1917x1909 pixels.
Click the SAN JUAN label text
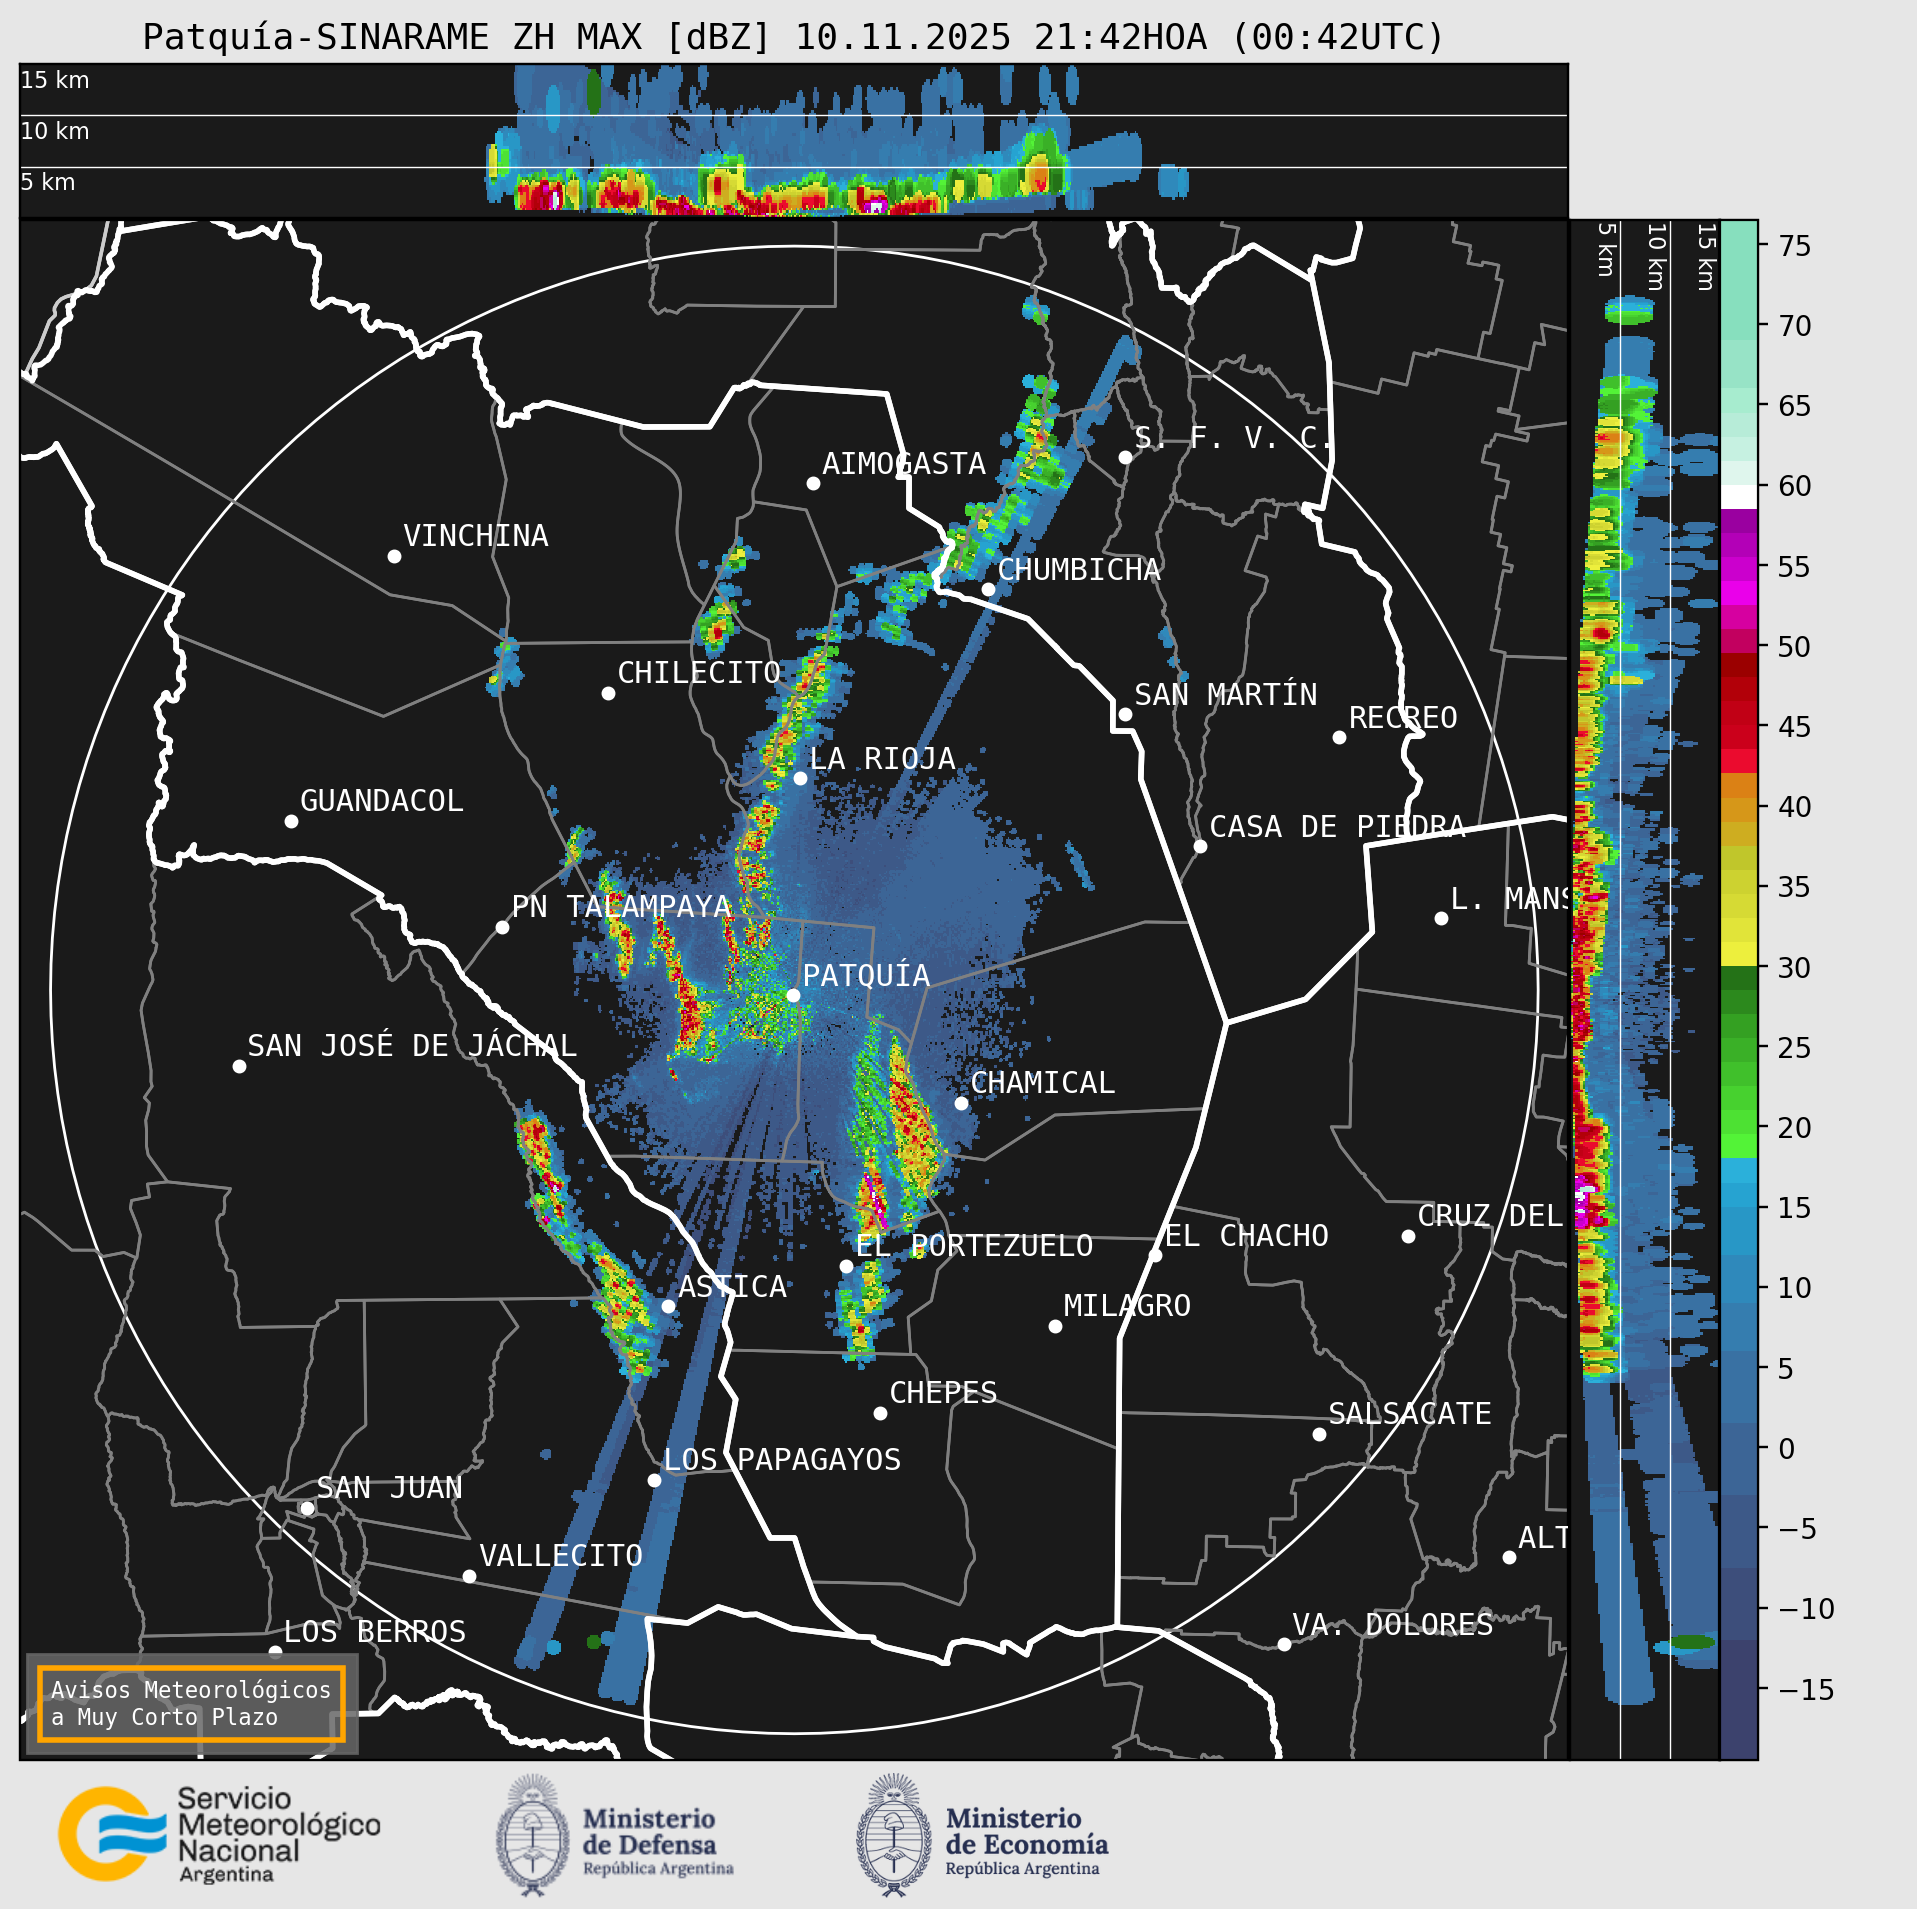(x=389, y=1488)
